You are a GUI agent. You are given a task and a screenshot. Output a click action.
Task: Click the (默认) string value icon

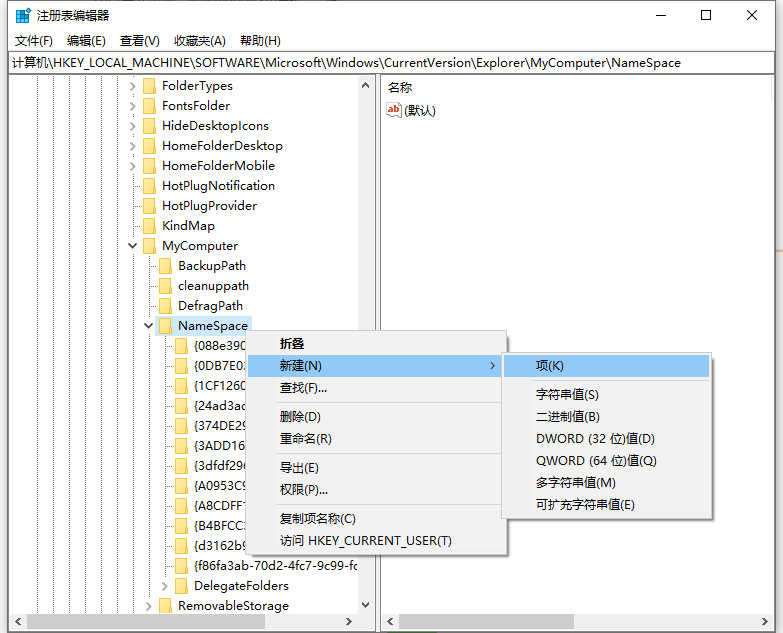point(394,110)
